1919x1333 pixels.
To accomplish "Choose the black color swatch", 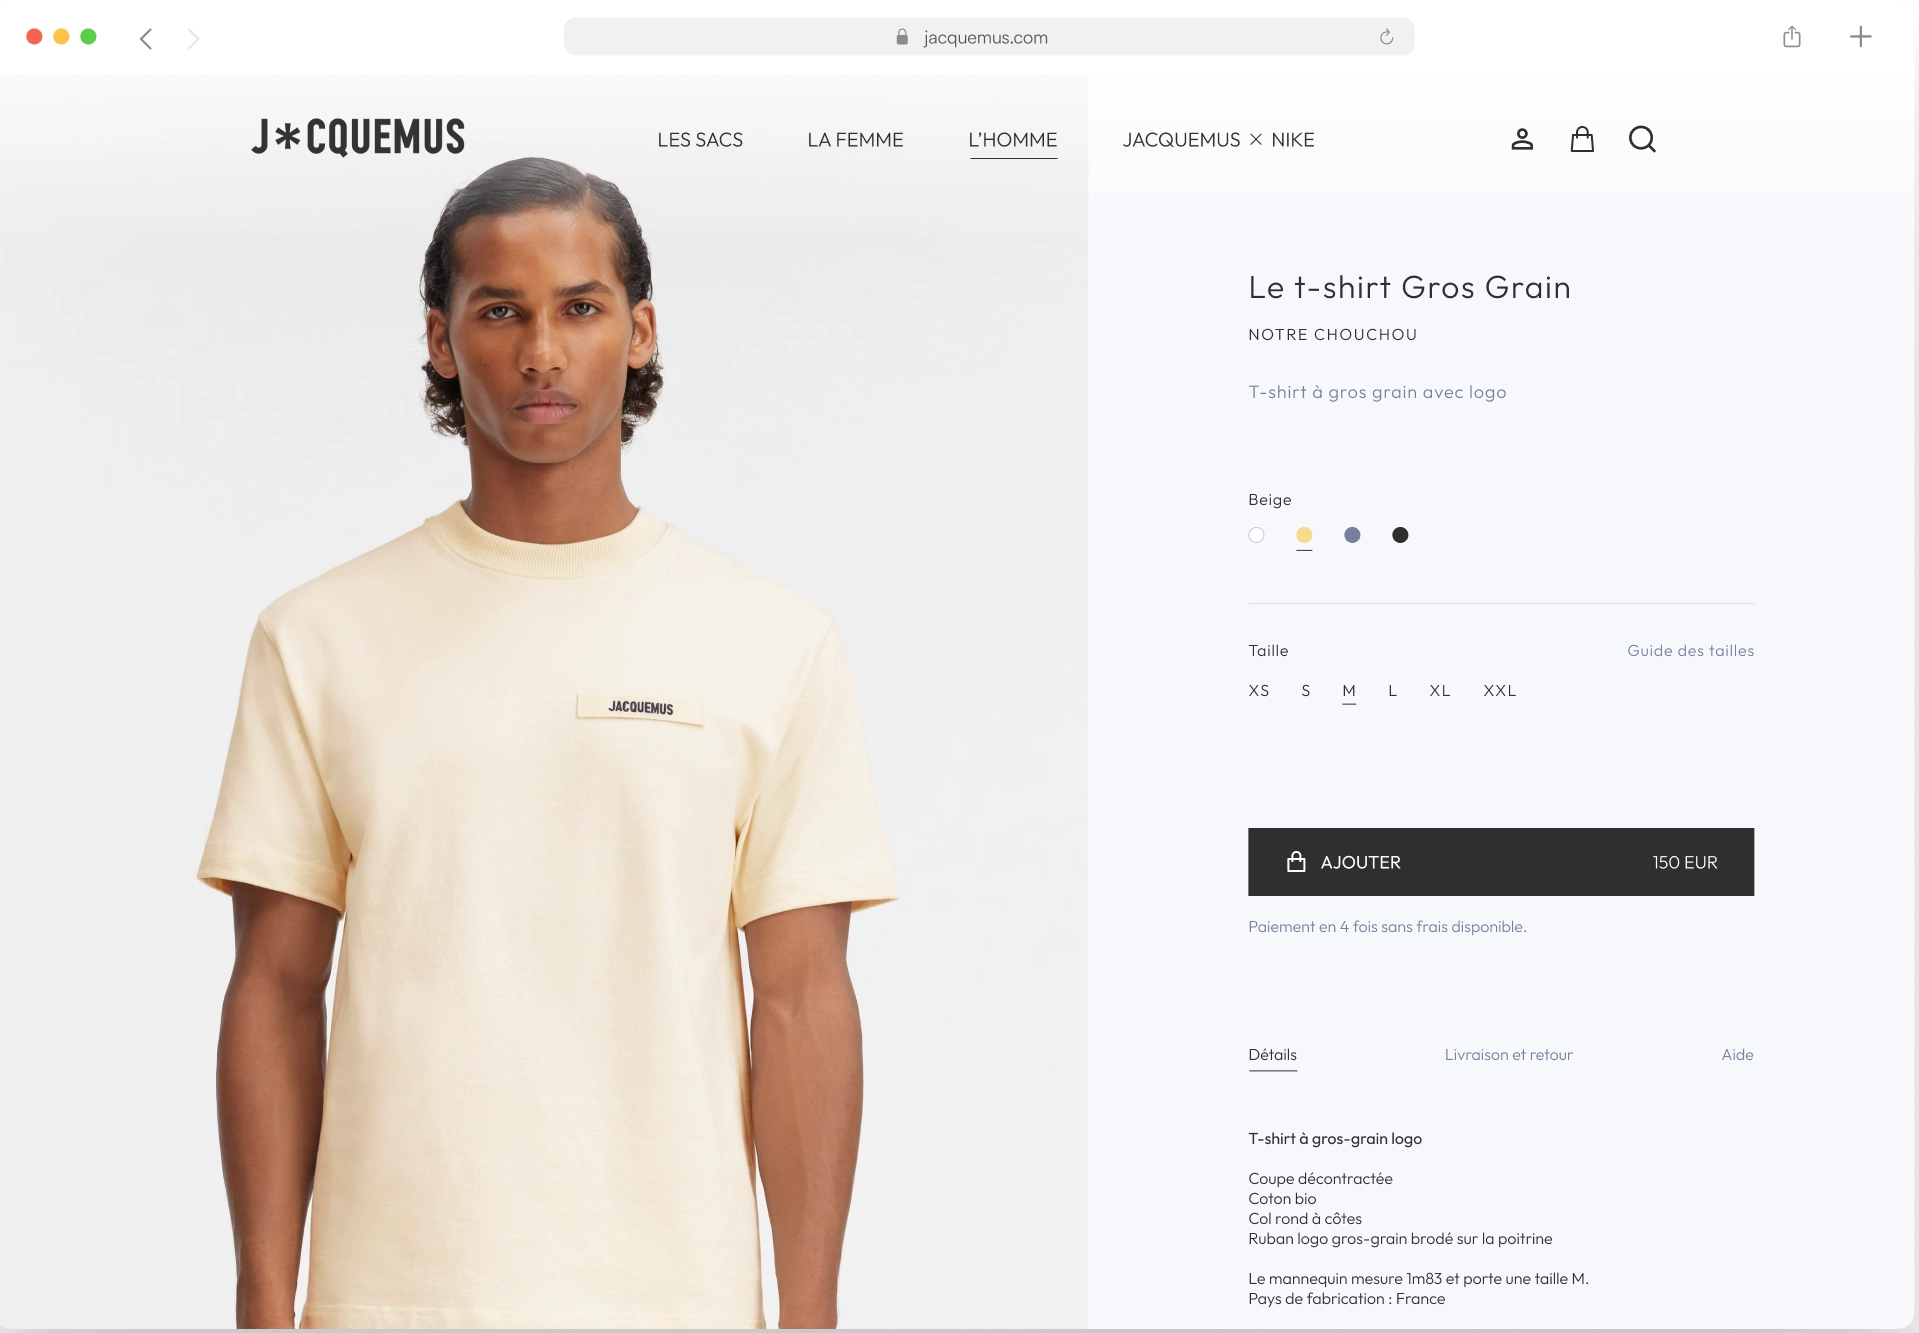I will click(1400, 535).
